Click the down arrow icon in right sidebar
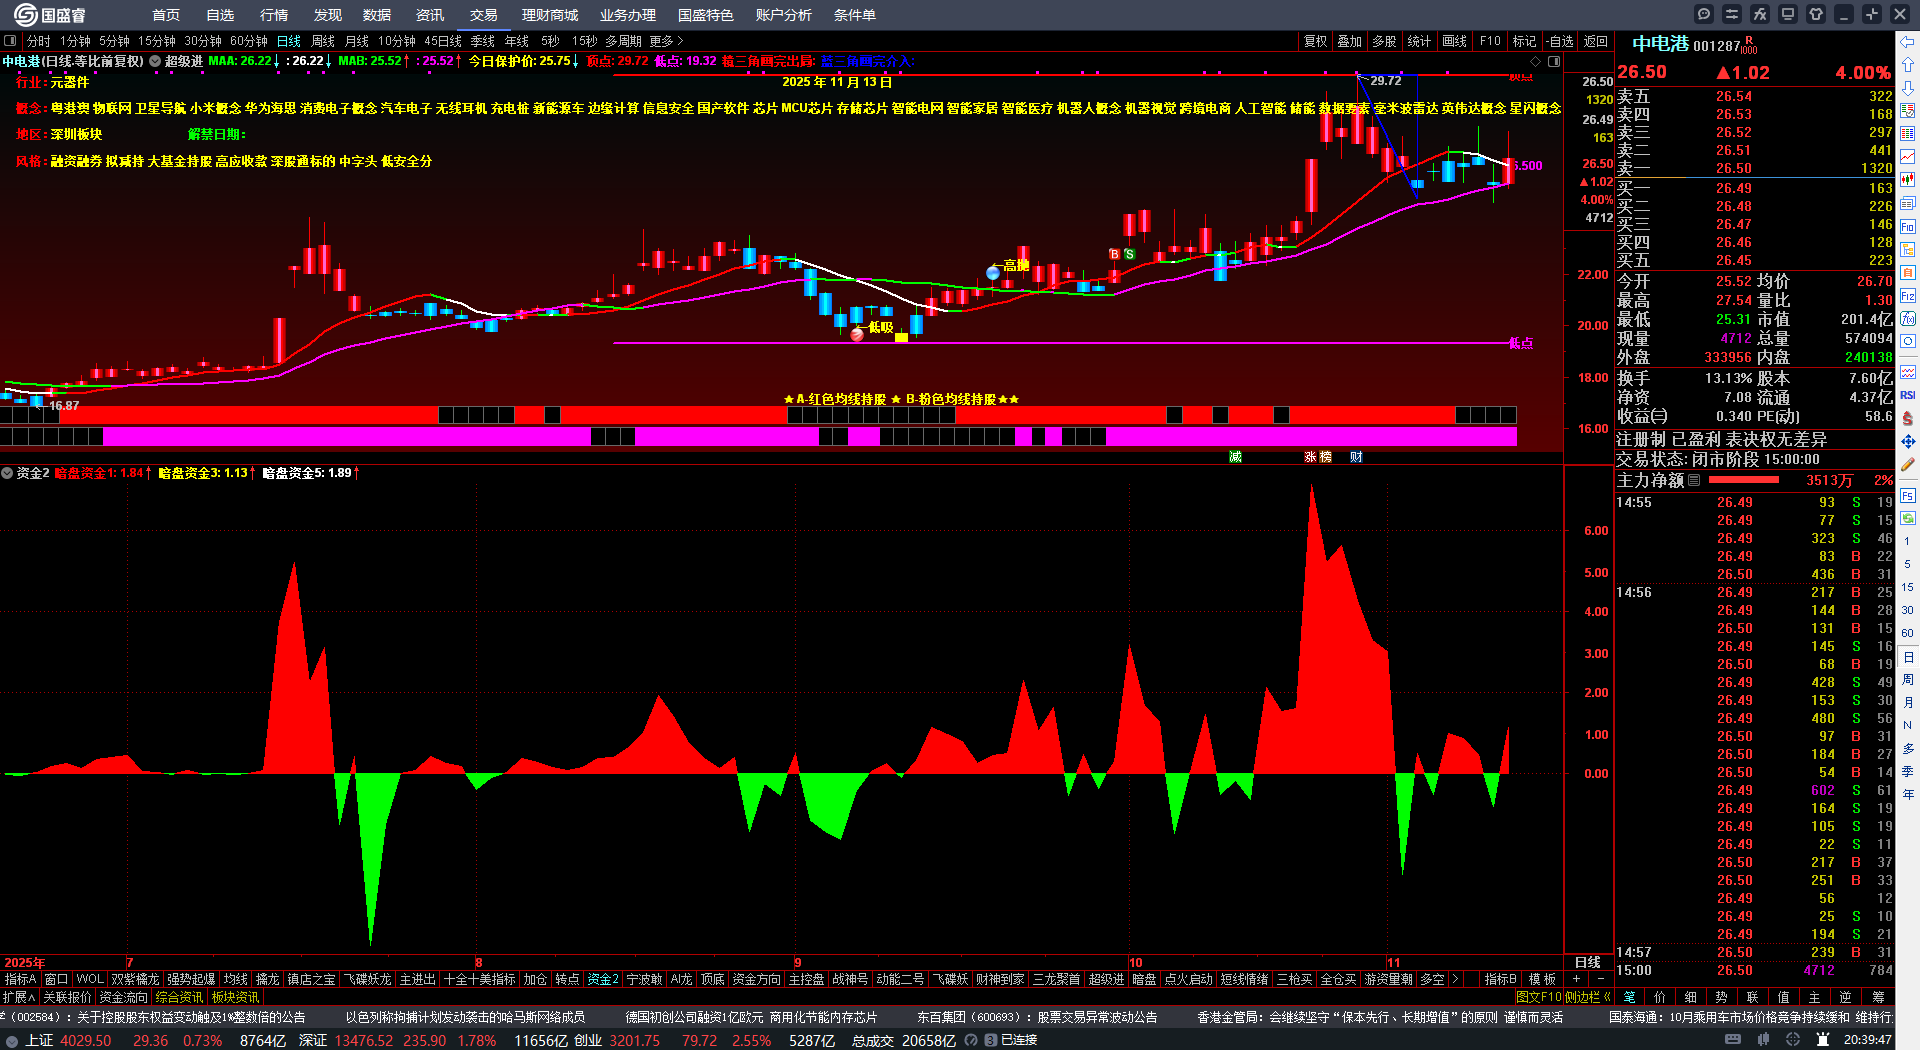The height and width of the screenshot is (1050, 1920). (x=1908, y=88)
